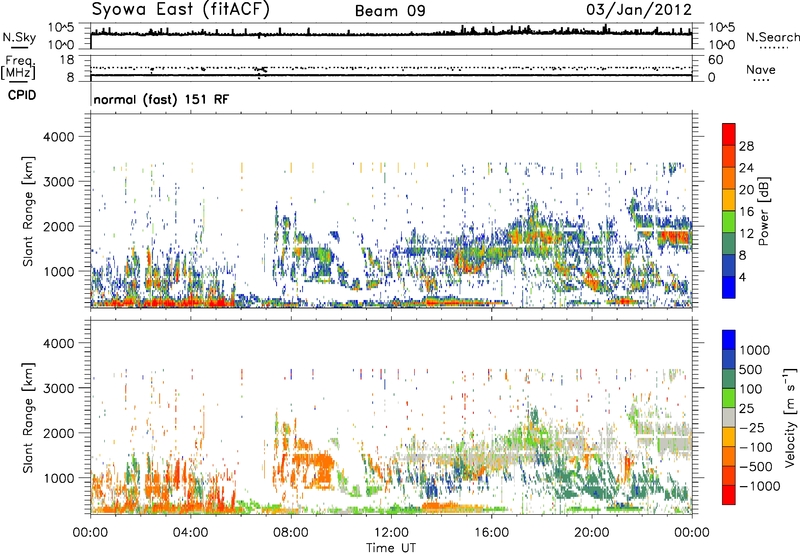Screen dimensions: 800x554
Task: Click 'Slant Range [km]' label of power panel
Action: click(x=28, y=211)
